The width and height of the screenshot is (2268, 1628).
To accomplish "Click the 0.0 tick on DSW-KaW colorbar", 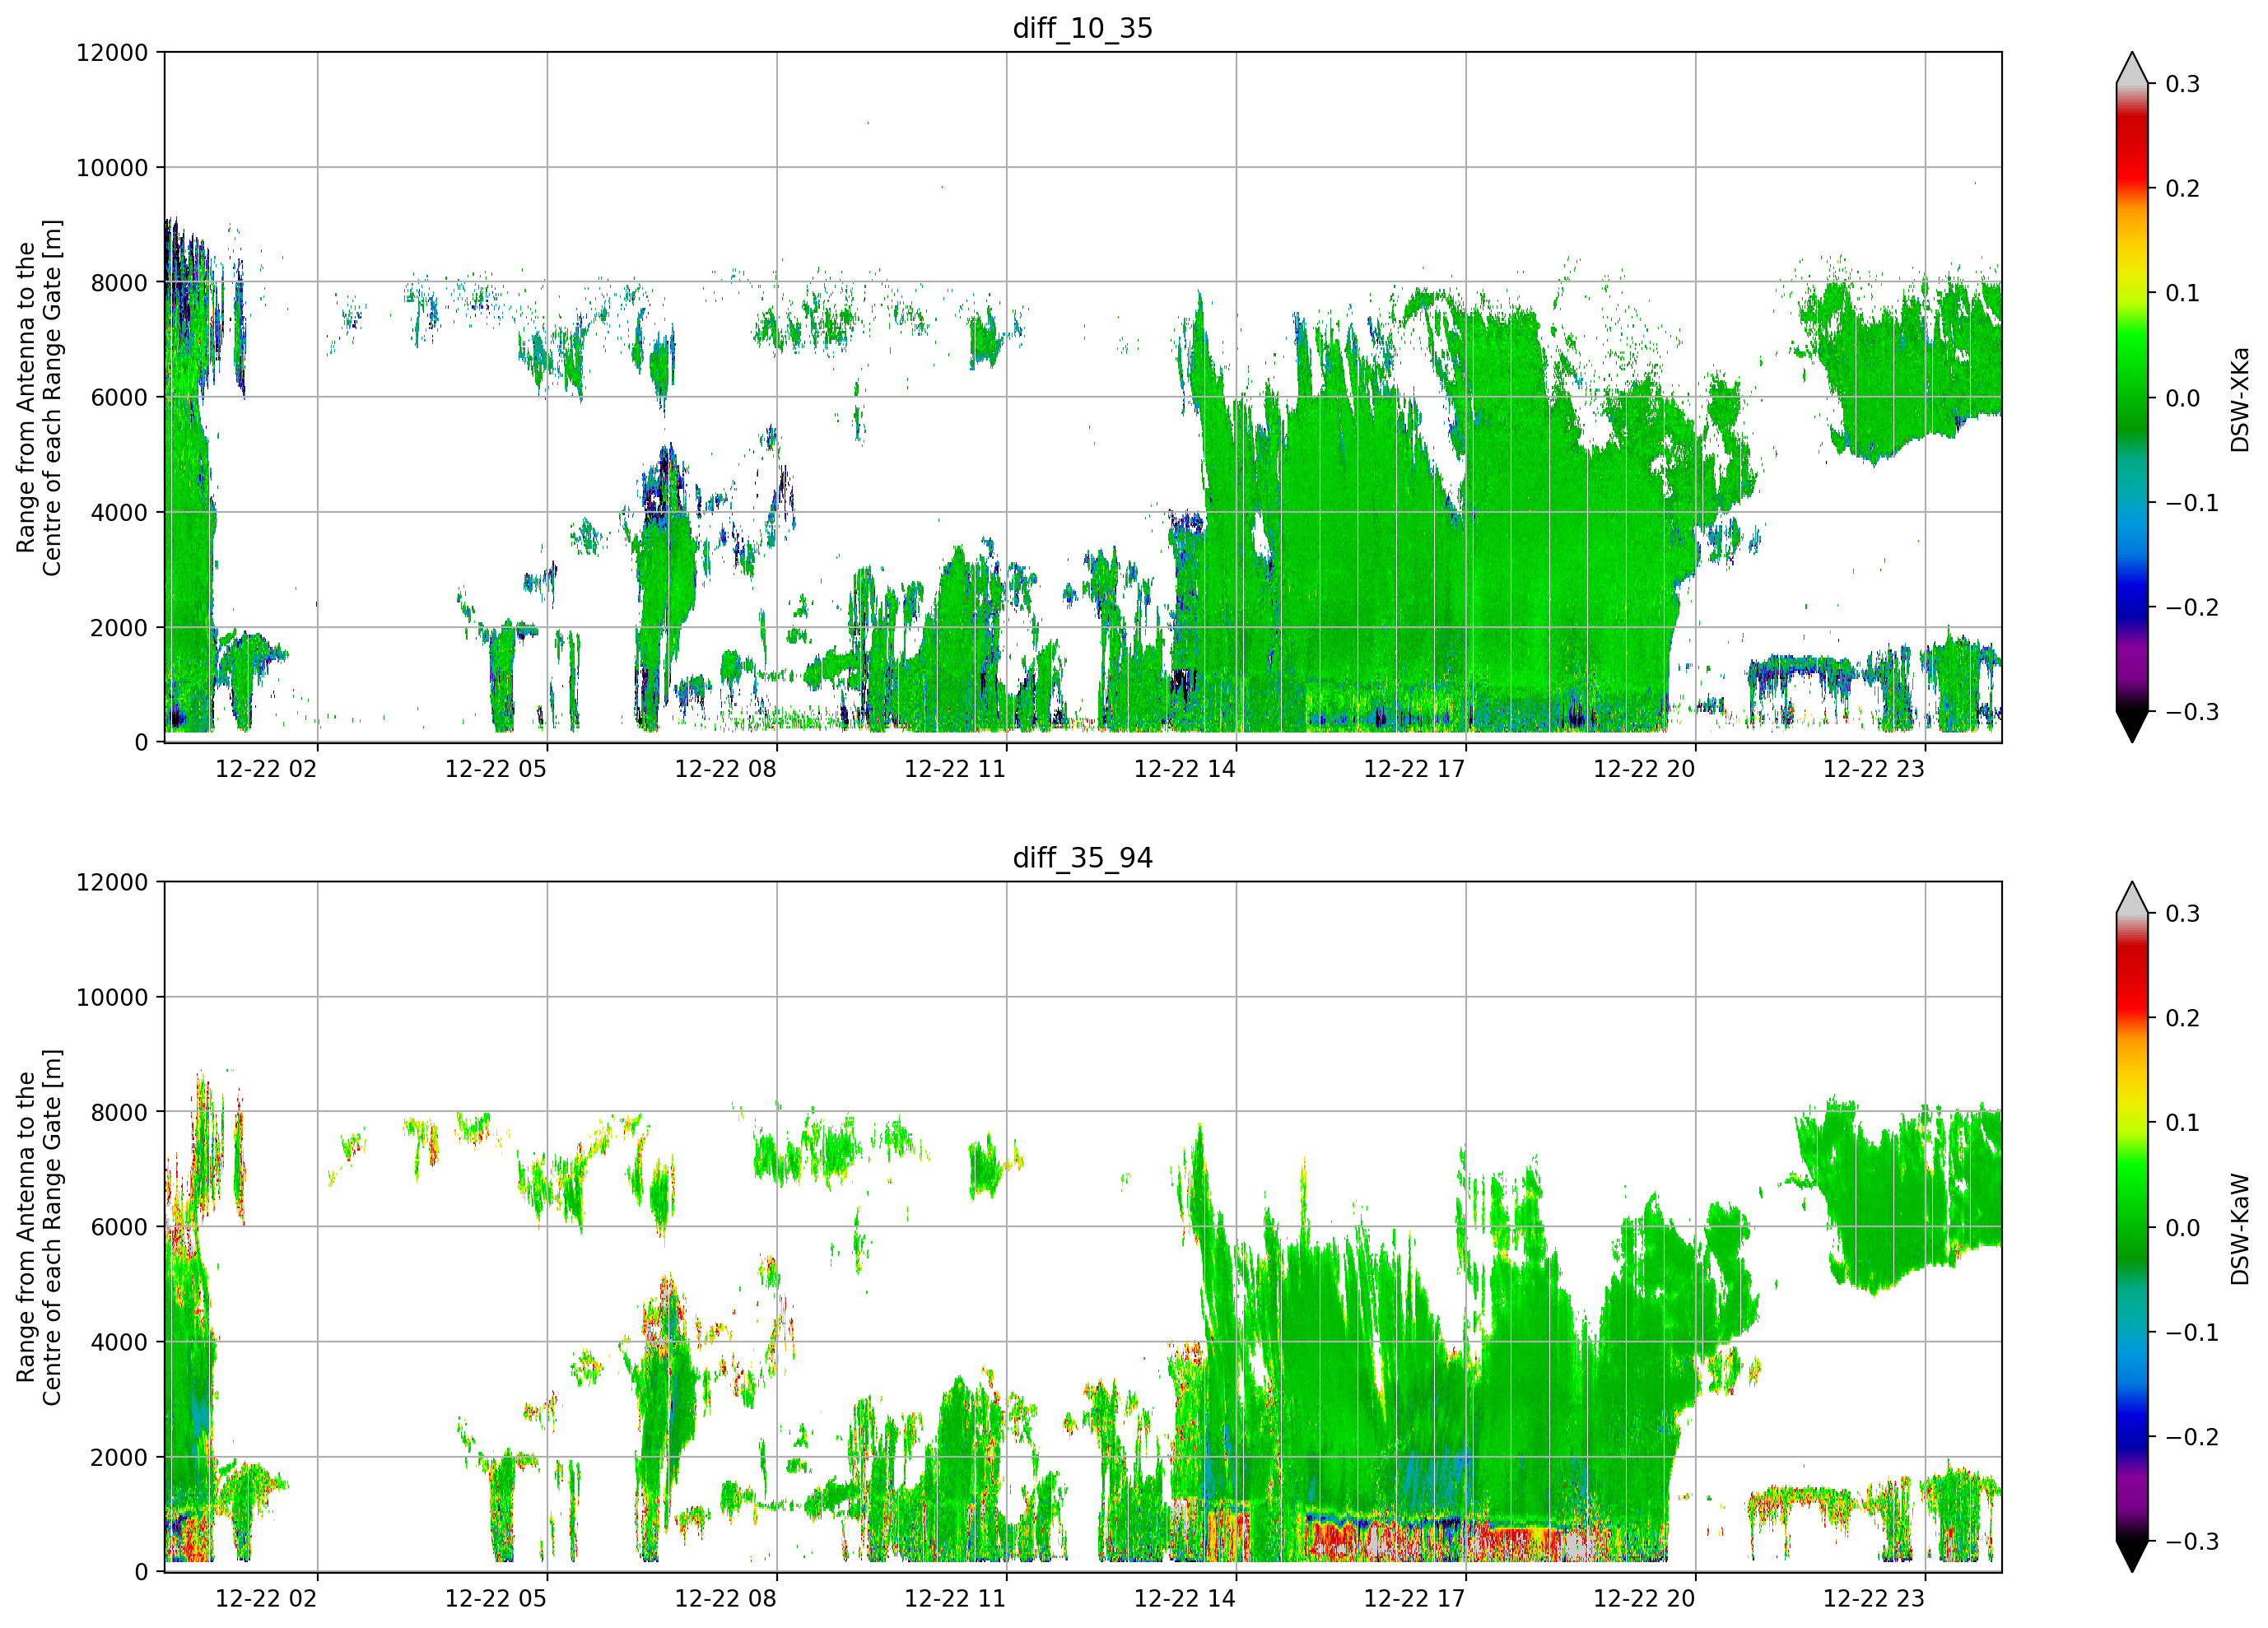I will tap(2183, 1228).
